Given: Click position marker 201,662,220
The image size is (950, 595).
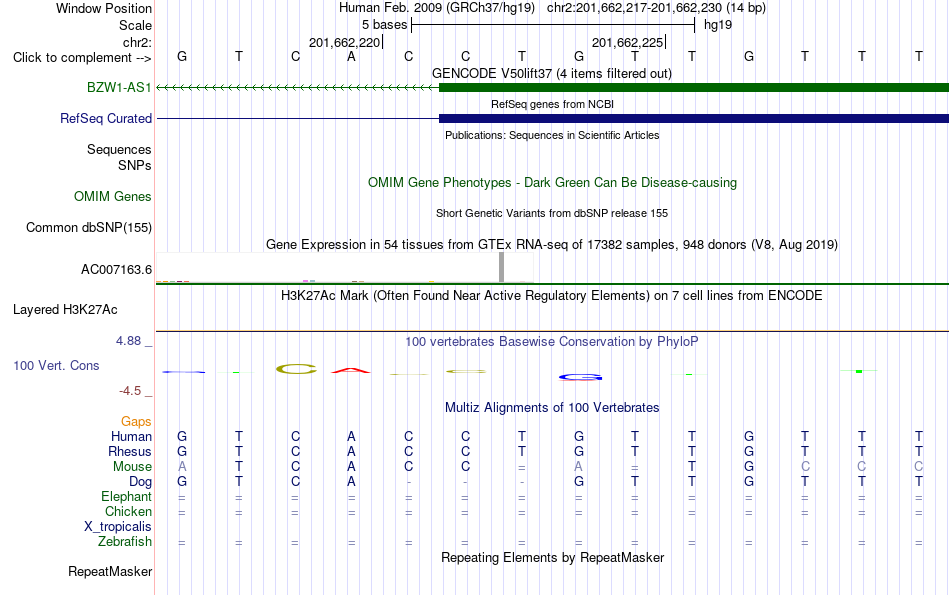Looking at the screenshot, I should pos(344,42).
